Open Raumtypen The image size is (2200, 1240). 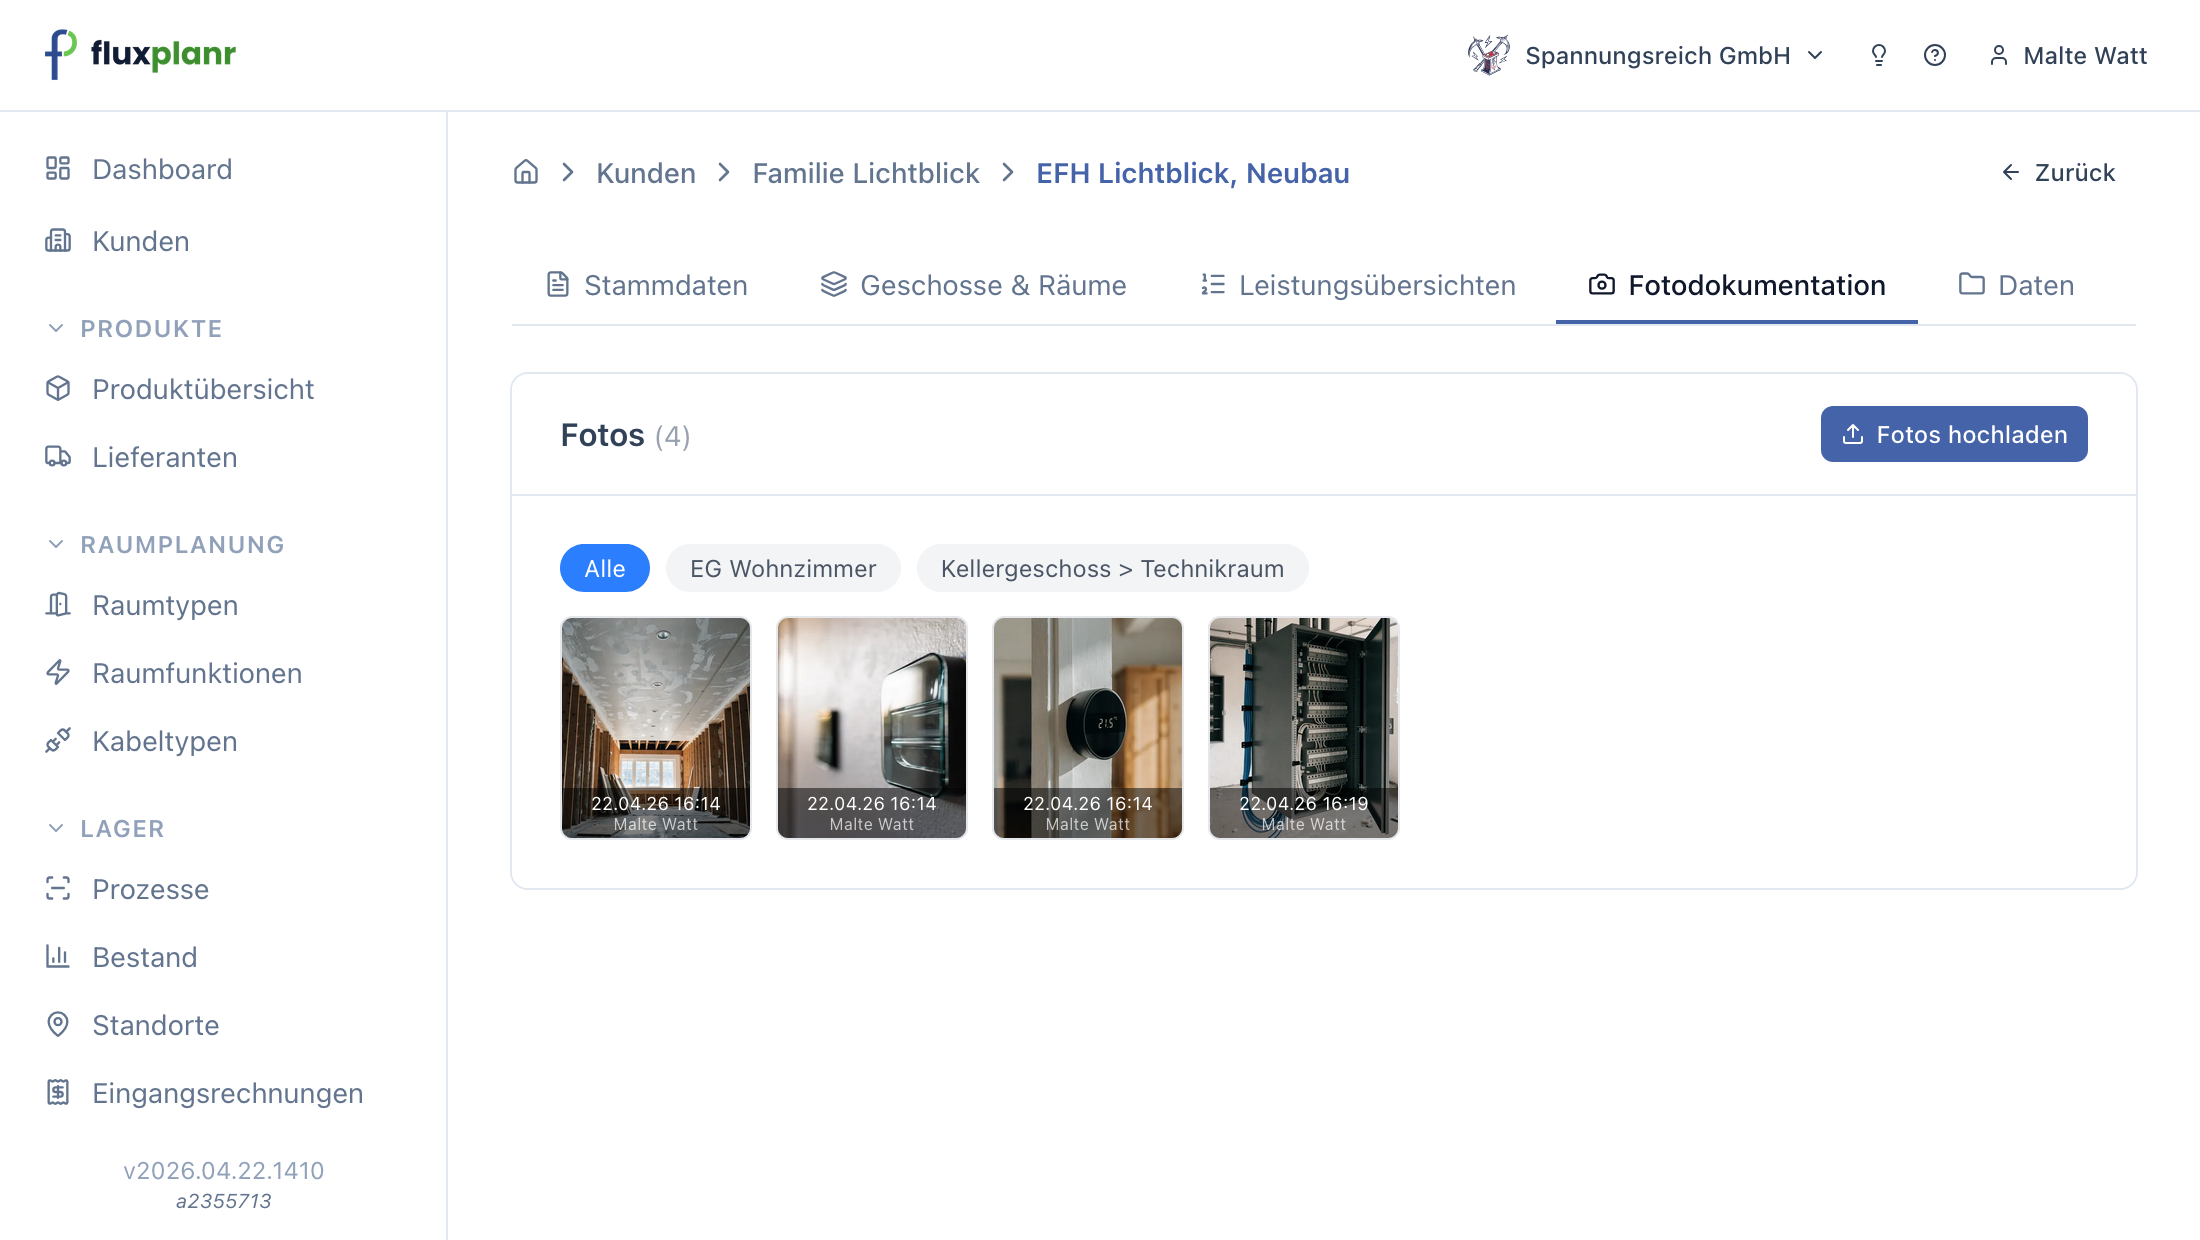point(142,605)
